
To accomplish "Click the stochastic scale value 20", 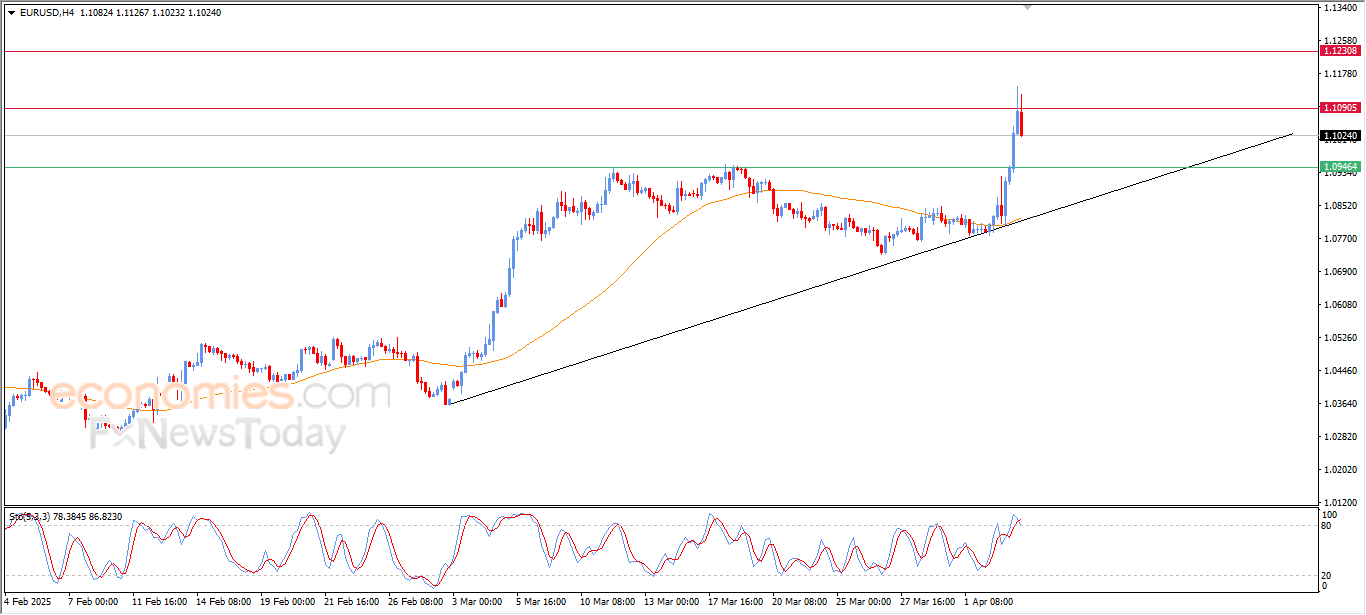I will pyautogui.click(x=1327, y=575).
